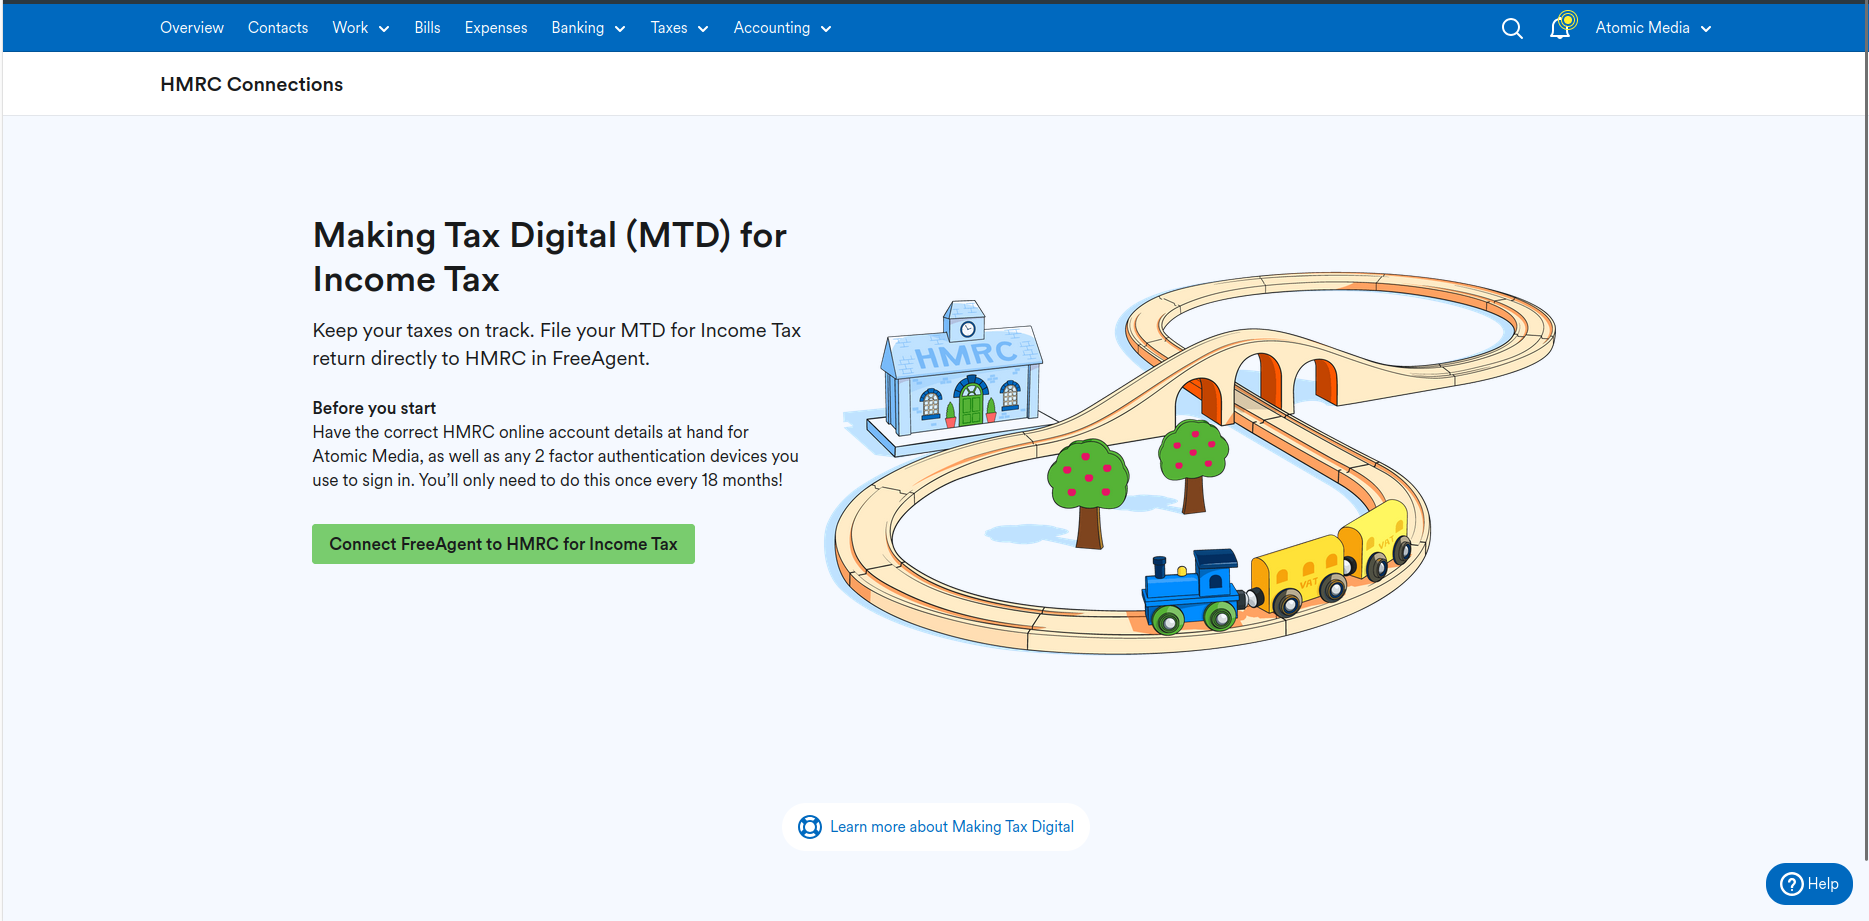
Task: Click the notification bell
Action: click(x=1560, y=28)
